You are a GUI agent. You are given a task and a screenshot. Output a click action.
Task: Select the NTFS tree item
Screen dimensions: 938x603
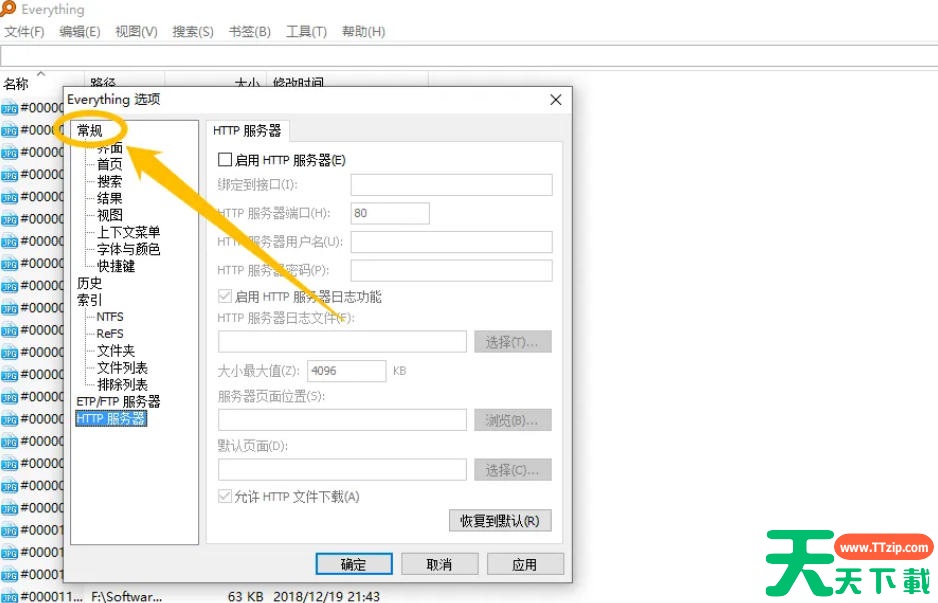110,316
